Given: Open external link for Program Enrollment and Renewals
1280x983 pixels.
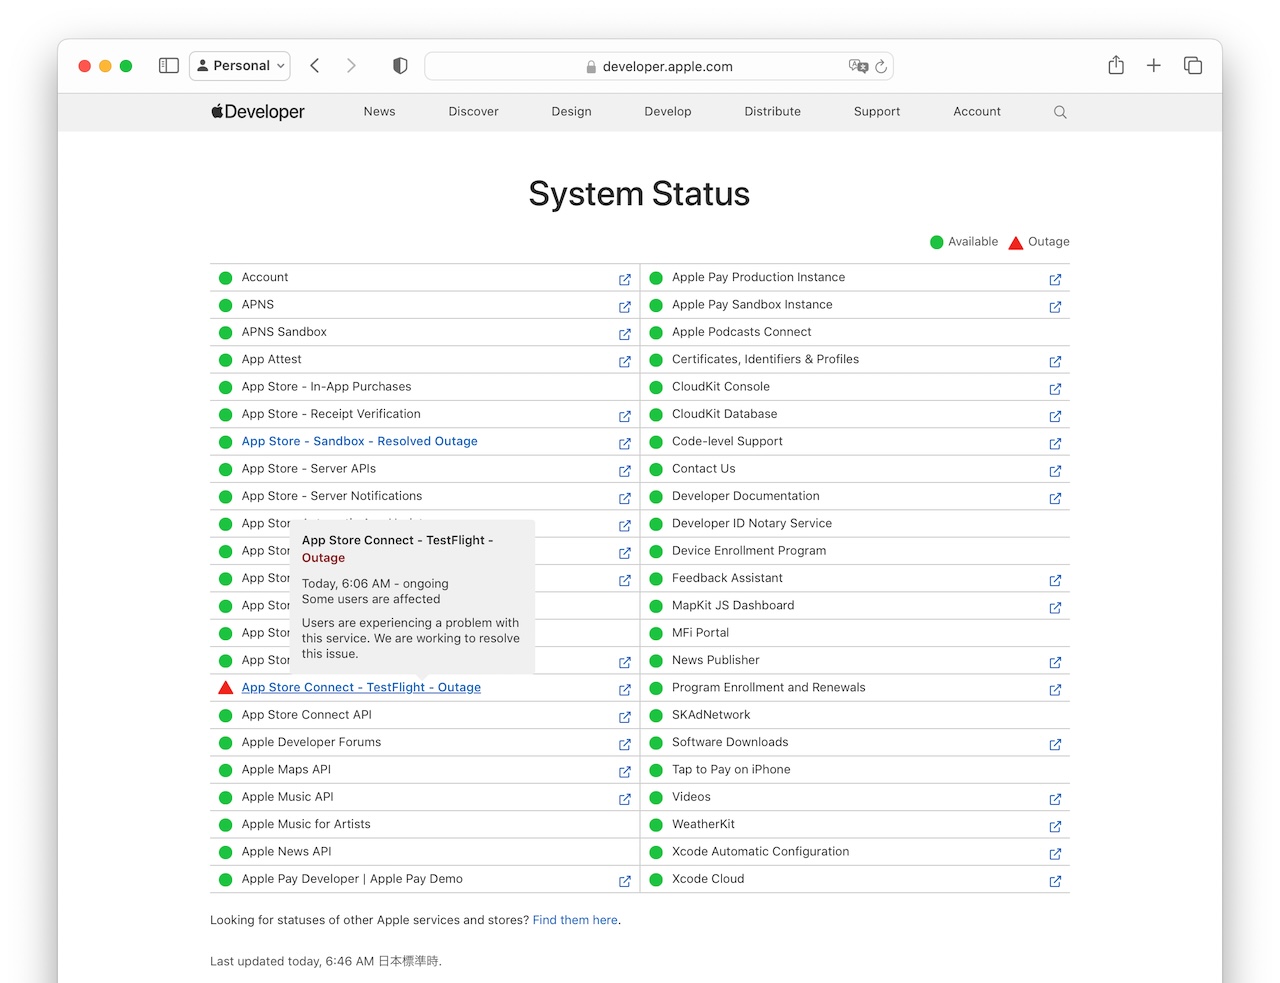Looking at the screenshot, I should click(1055, 690).
